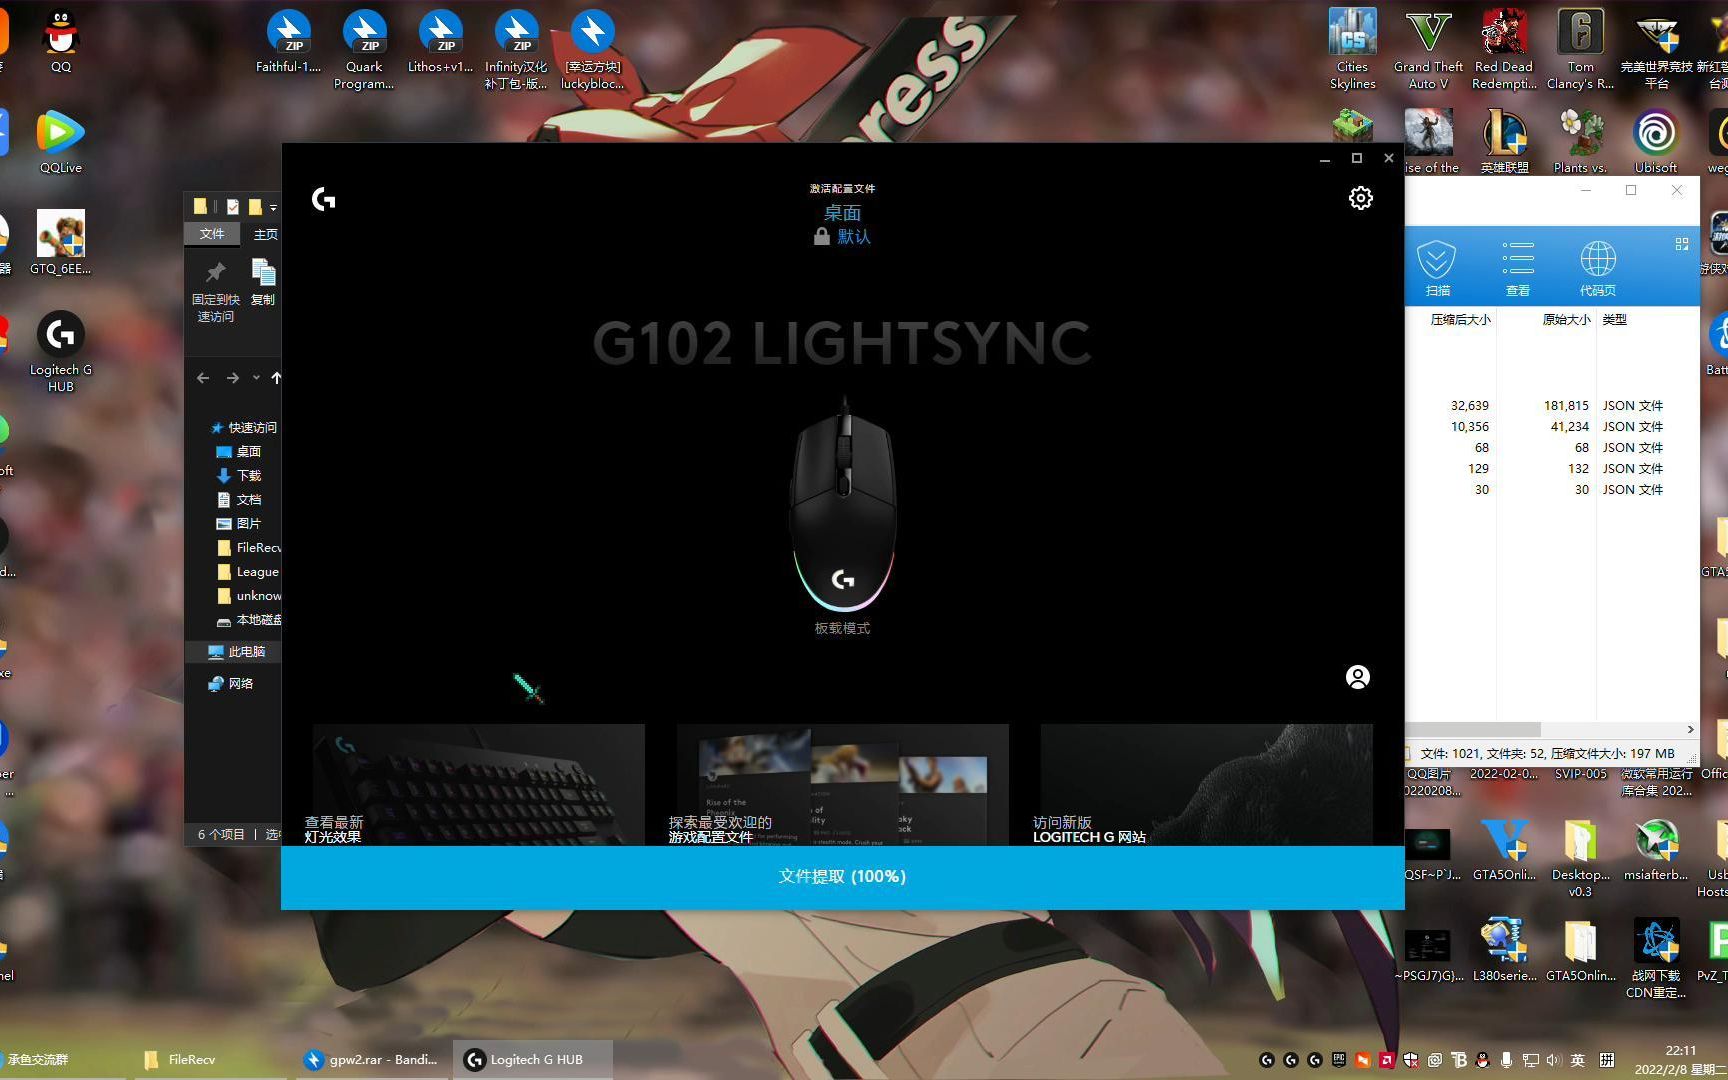Open the G HUB settings gear
This screenshot has width=1728, height=1080.
[x=1360, y=197]
